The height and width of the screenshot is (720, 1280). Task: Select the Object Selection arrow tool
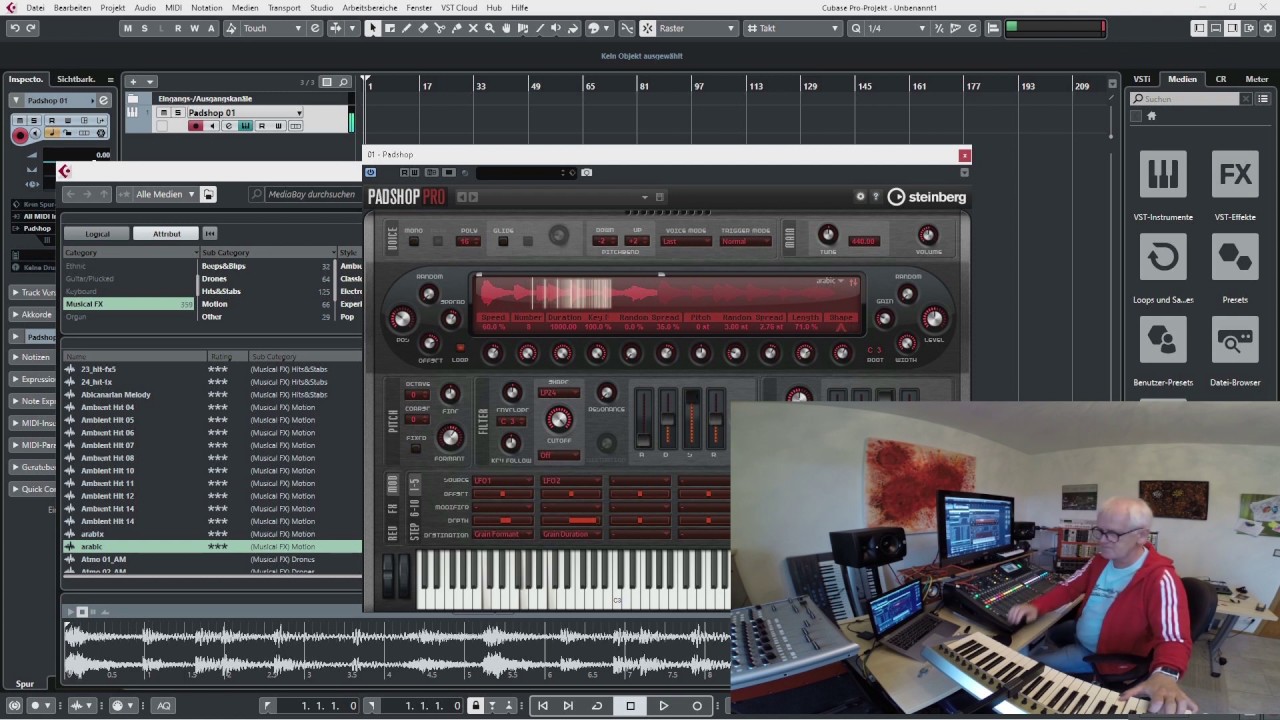[373, 28]
